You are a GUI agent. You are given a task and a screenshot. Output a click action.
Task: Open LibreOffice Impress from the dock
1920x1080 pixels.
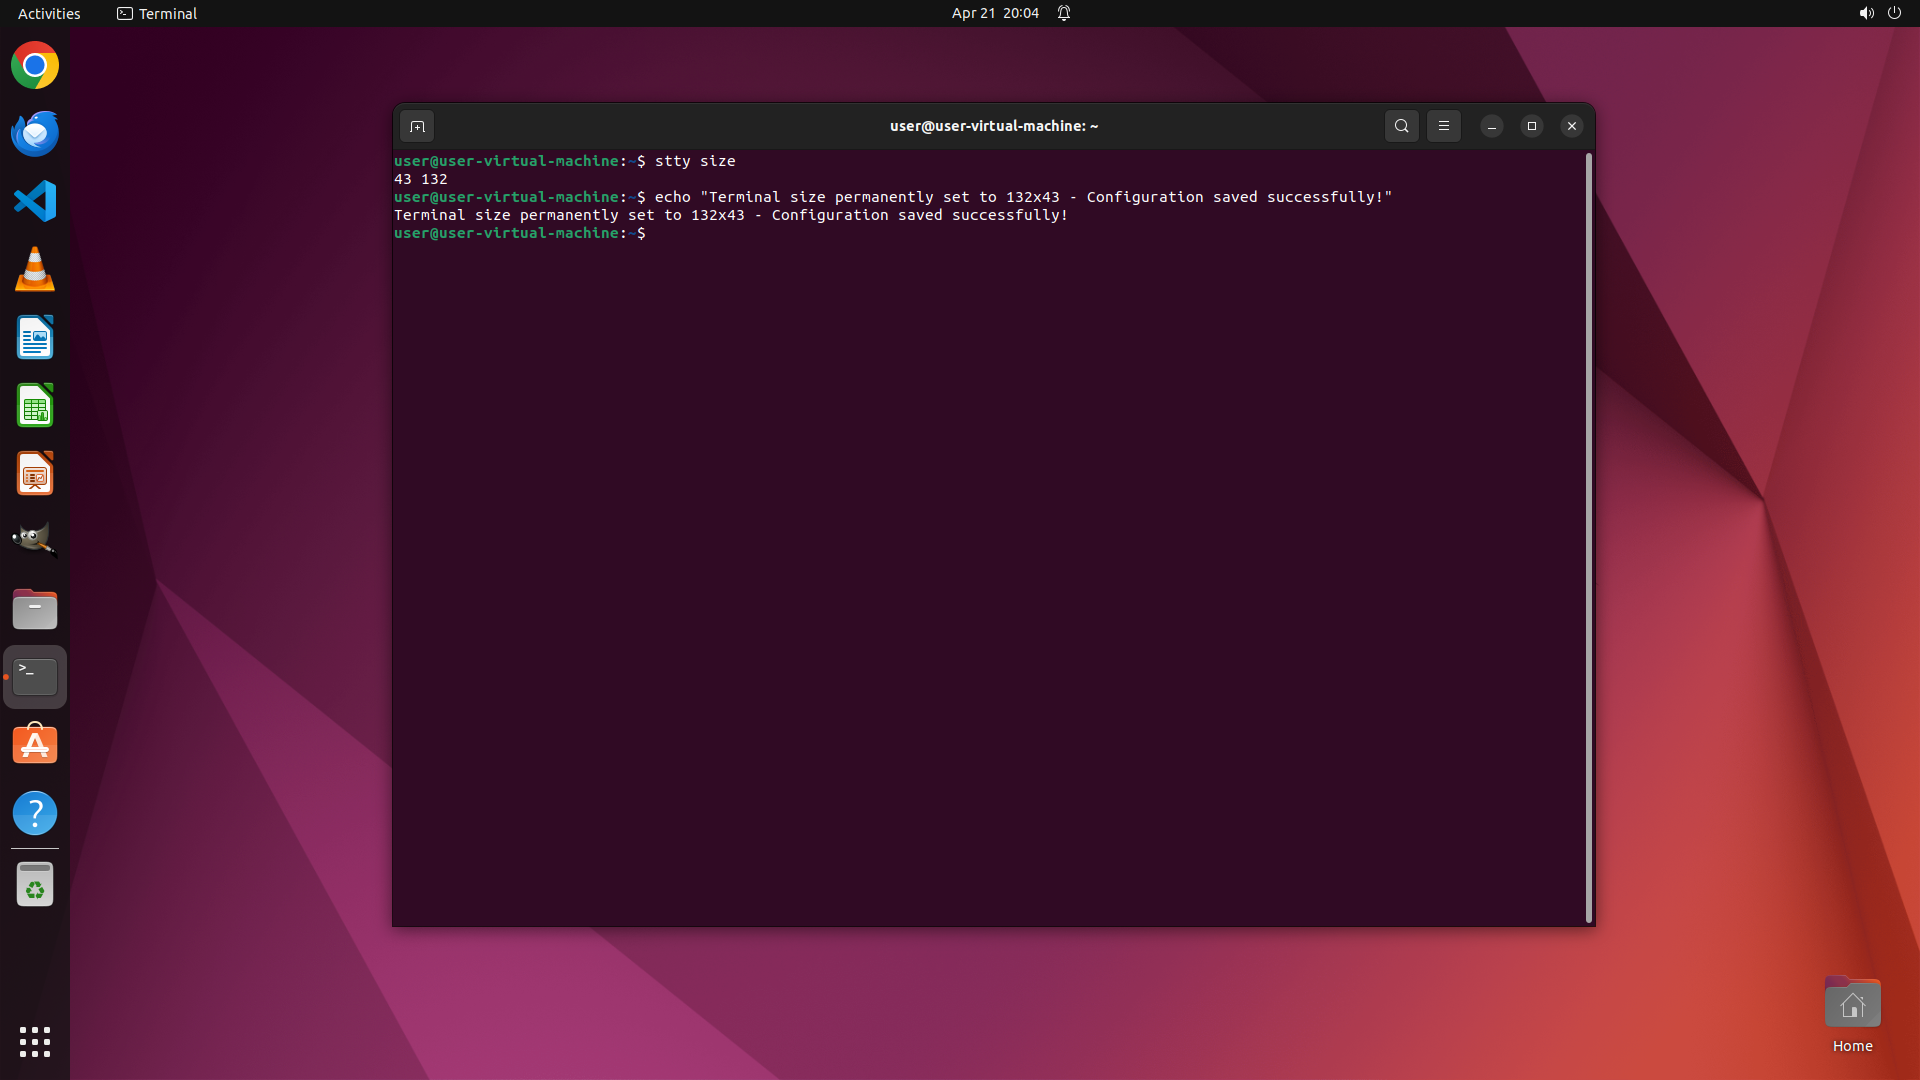coord(35,473)
